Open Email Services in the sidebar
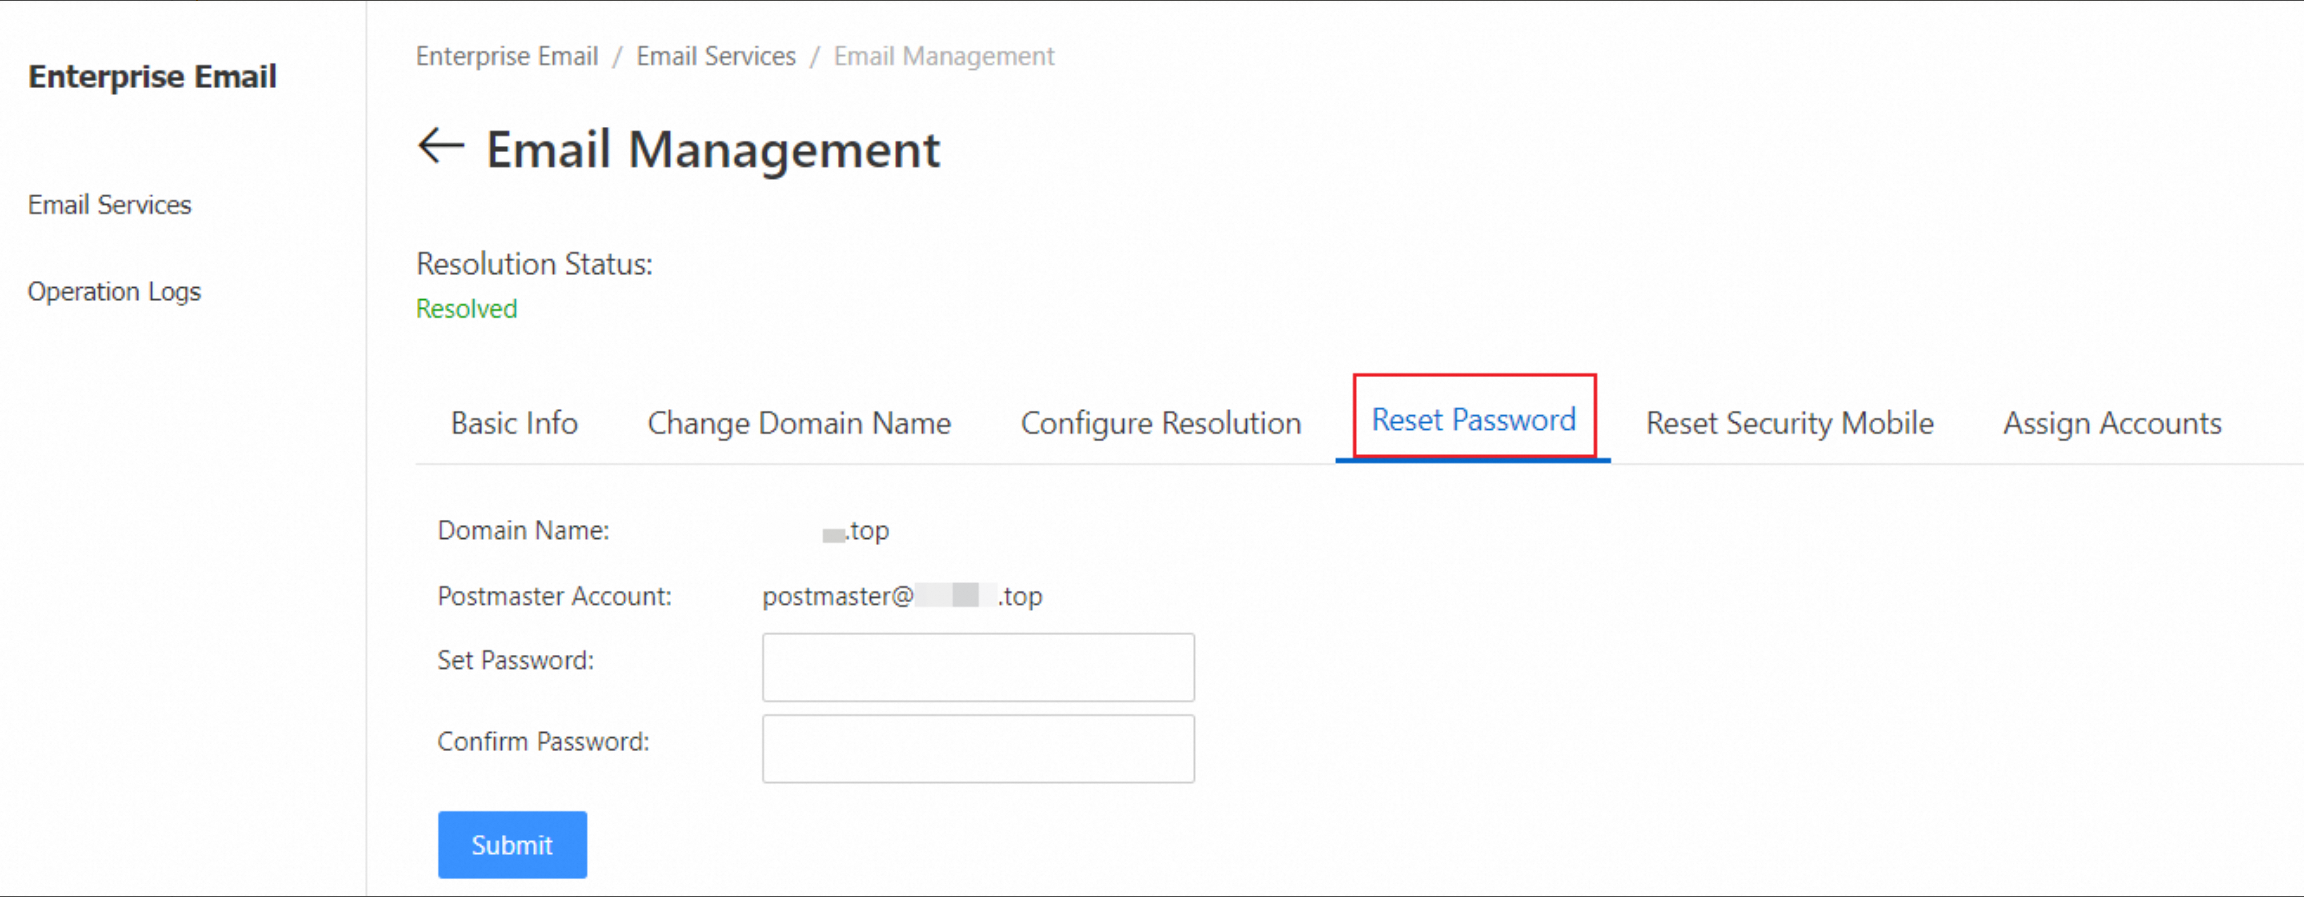The height and width of the screenshot is (897, 2304). click(x=109, y=205)
